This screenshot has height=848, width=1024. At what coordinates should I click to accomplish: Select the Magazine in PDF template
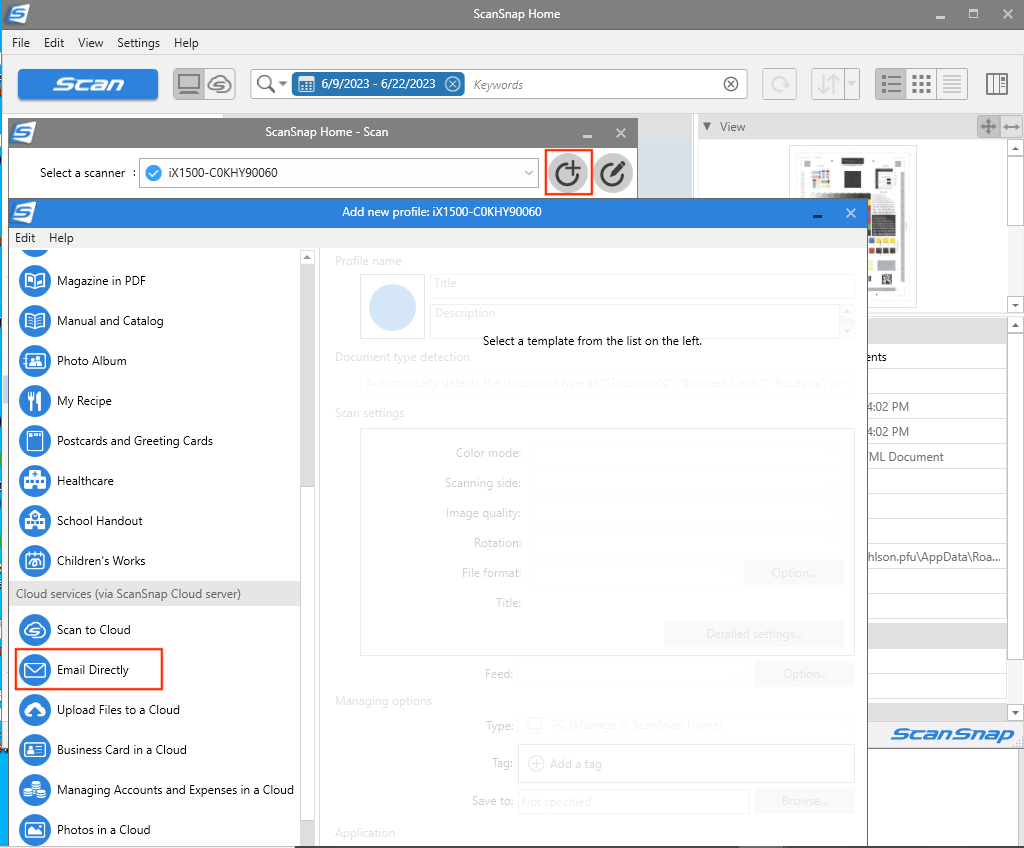102,281
